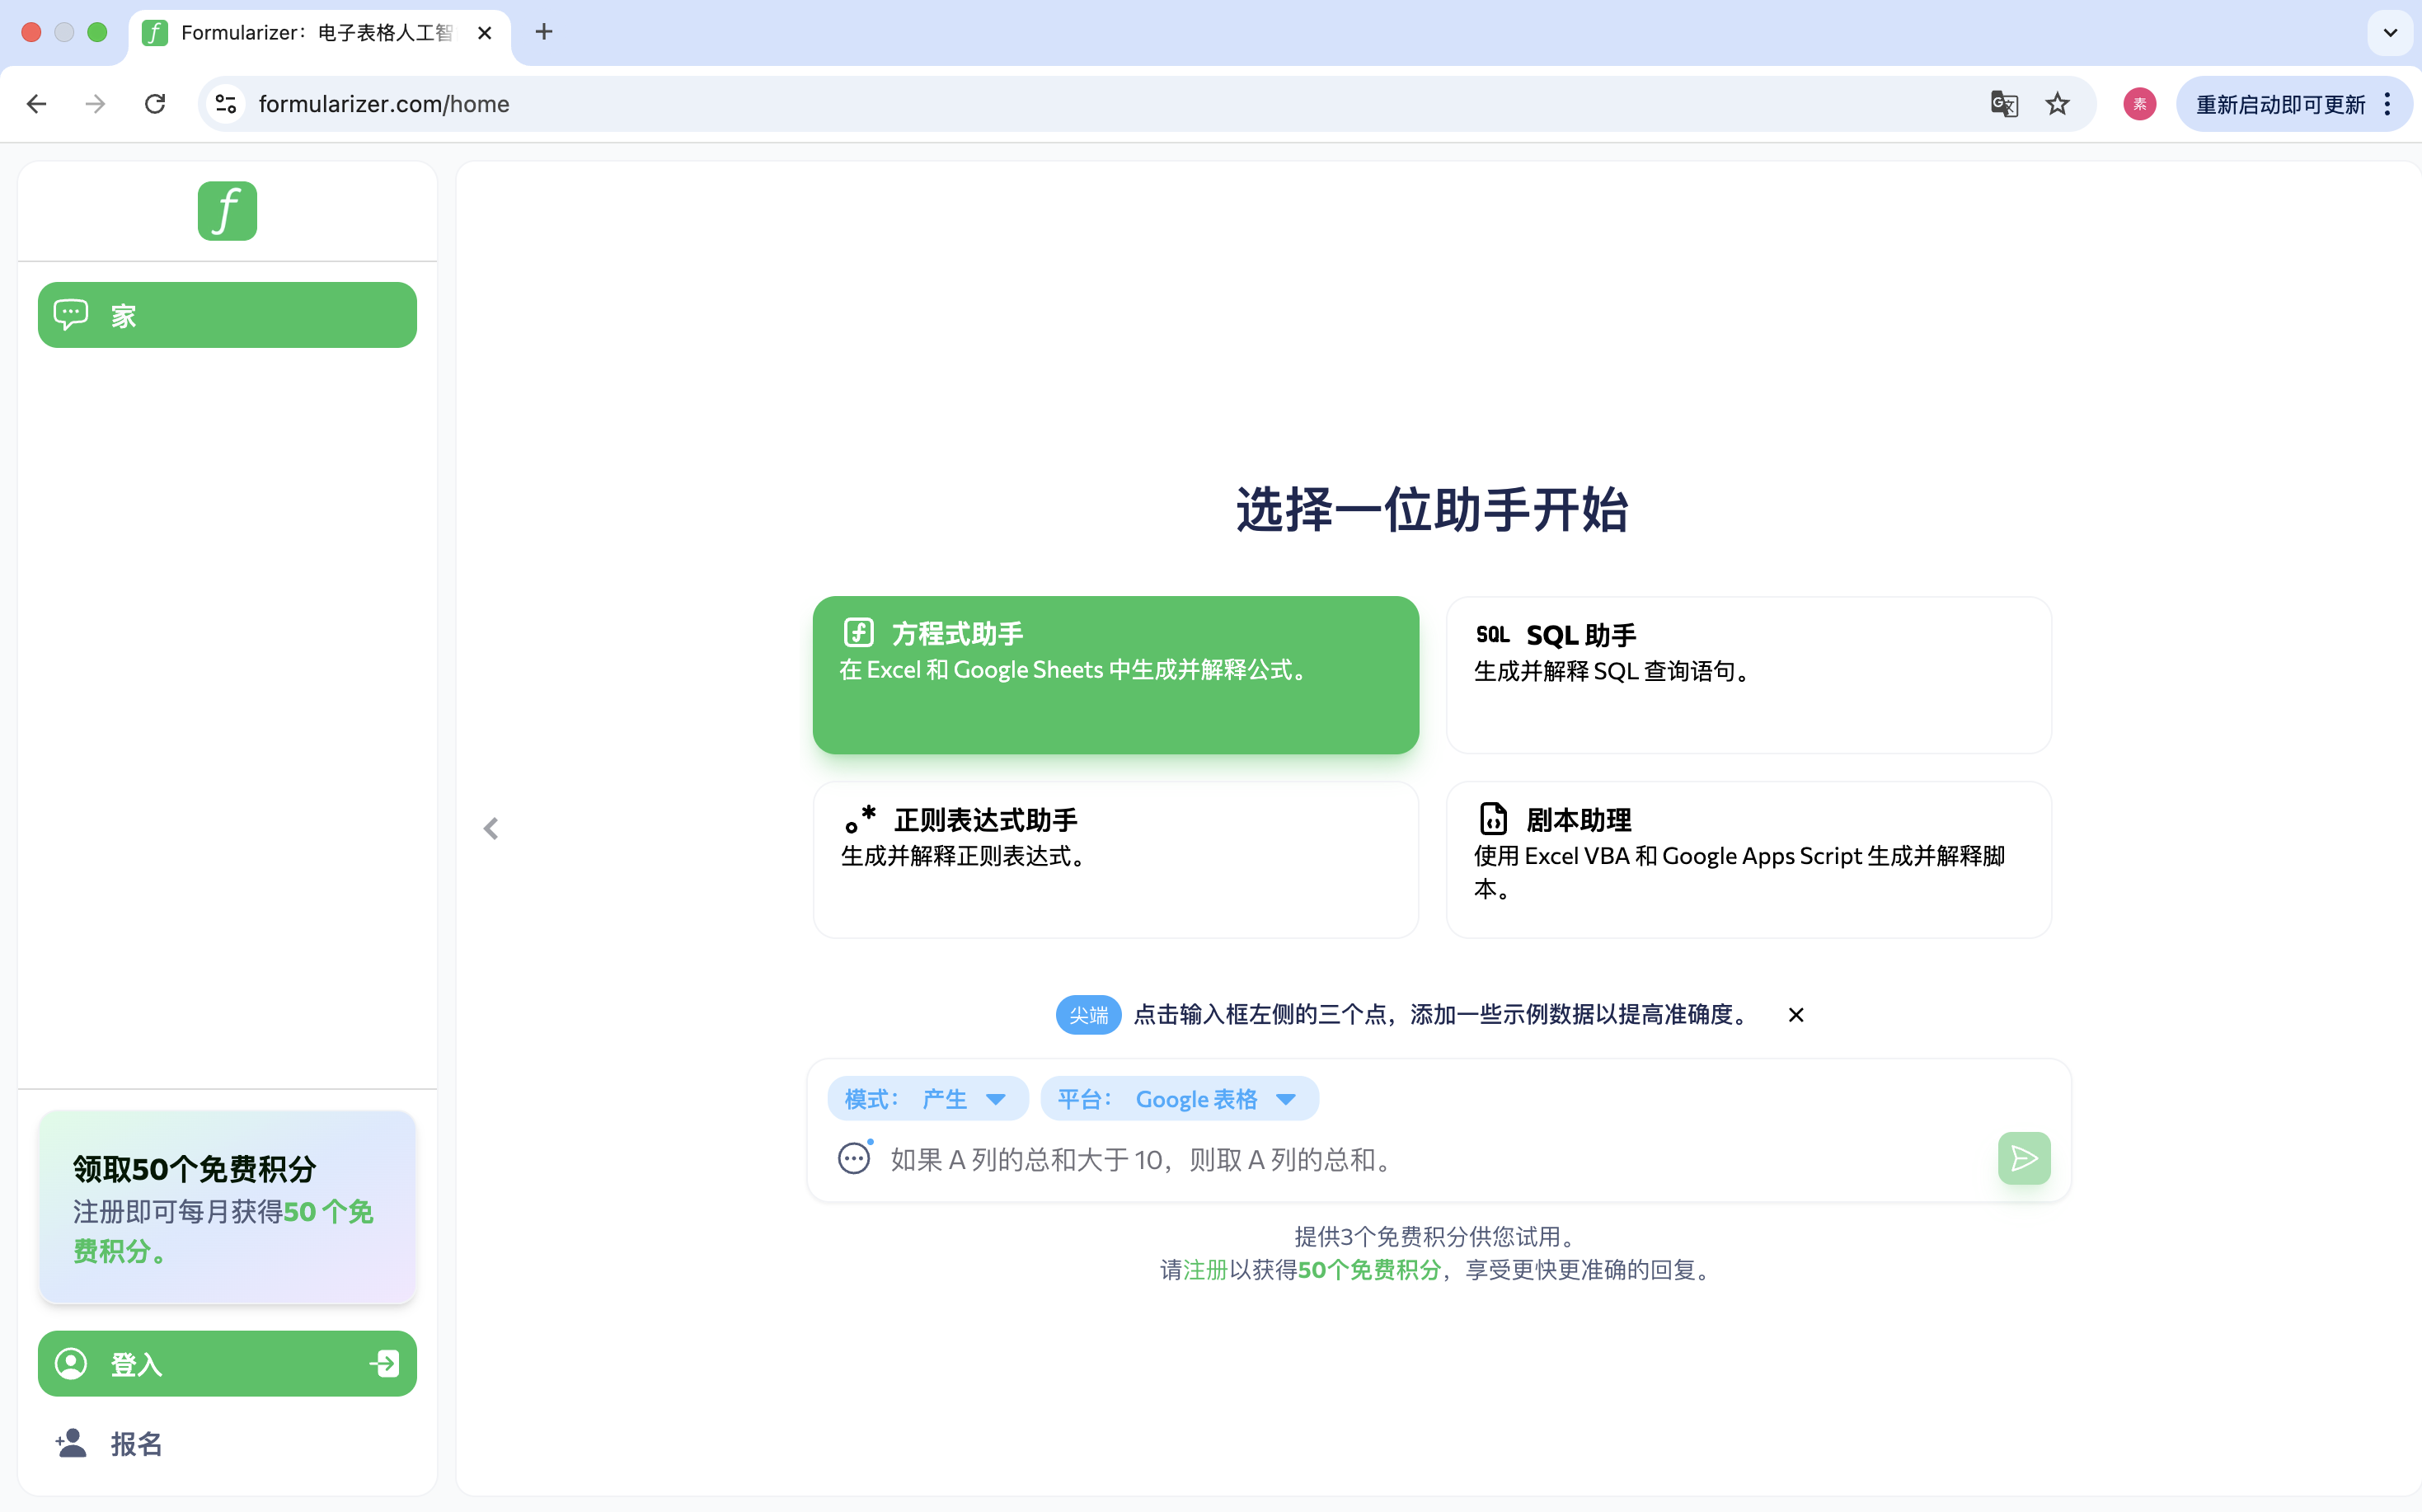Screen dimensions: 2422x1512
Task: Click the 登入 sign-in button
Action: (x=227, y=1363)
